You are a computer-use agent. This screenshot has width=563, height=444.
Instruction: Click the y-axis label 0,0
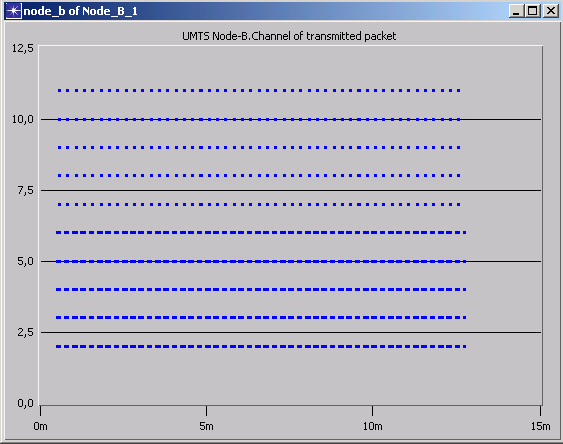pyautogui.click(x=25, y=403)
